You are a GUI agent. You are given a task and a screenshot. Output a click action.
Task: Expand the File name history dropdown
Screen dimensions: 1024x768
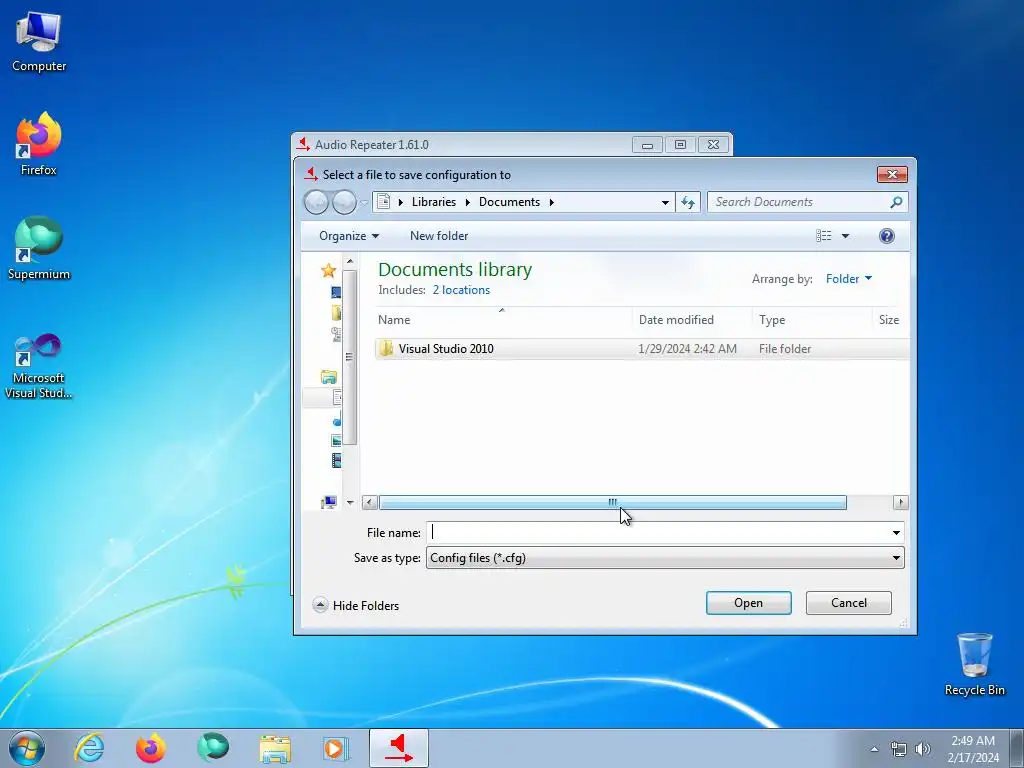click(896, 533)
